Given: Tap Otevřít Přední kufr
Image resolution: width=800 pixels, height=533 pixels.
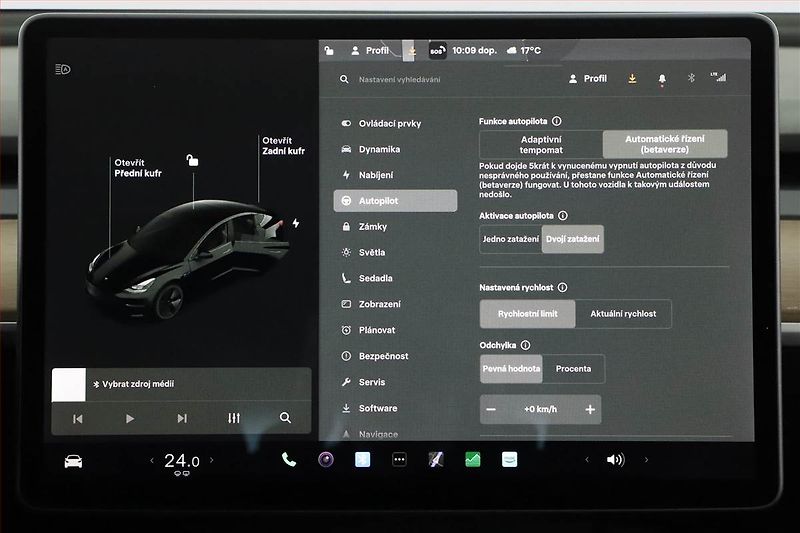Looking at the screenshot, I should pos(138,168).
